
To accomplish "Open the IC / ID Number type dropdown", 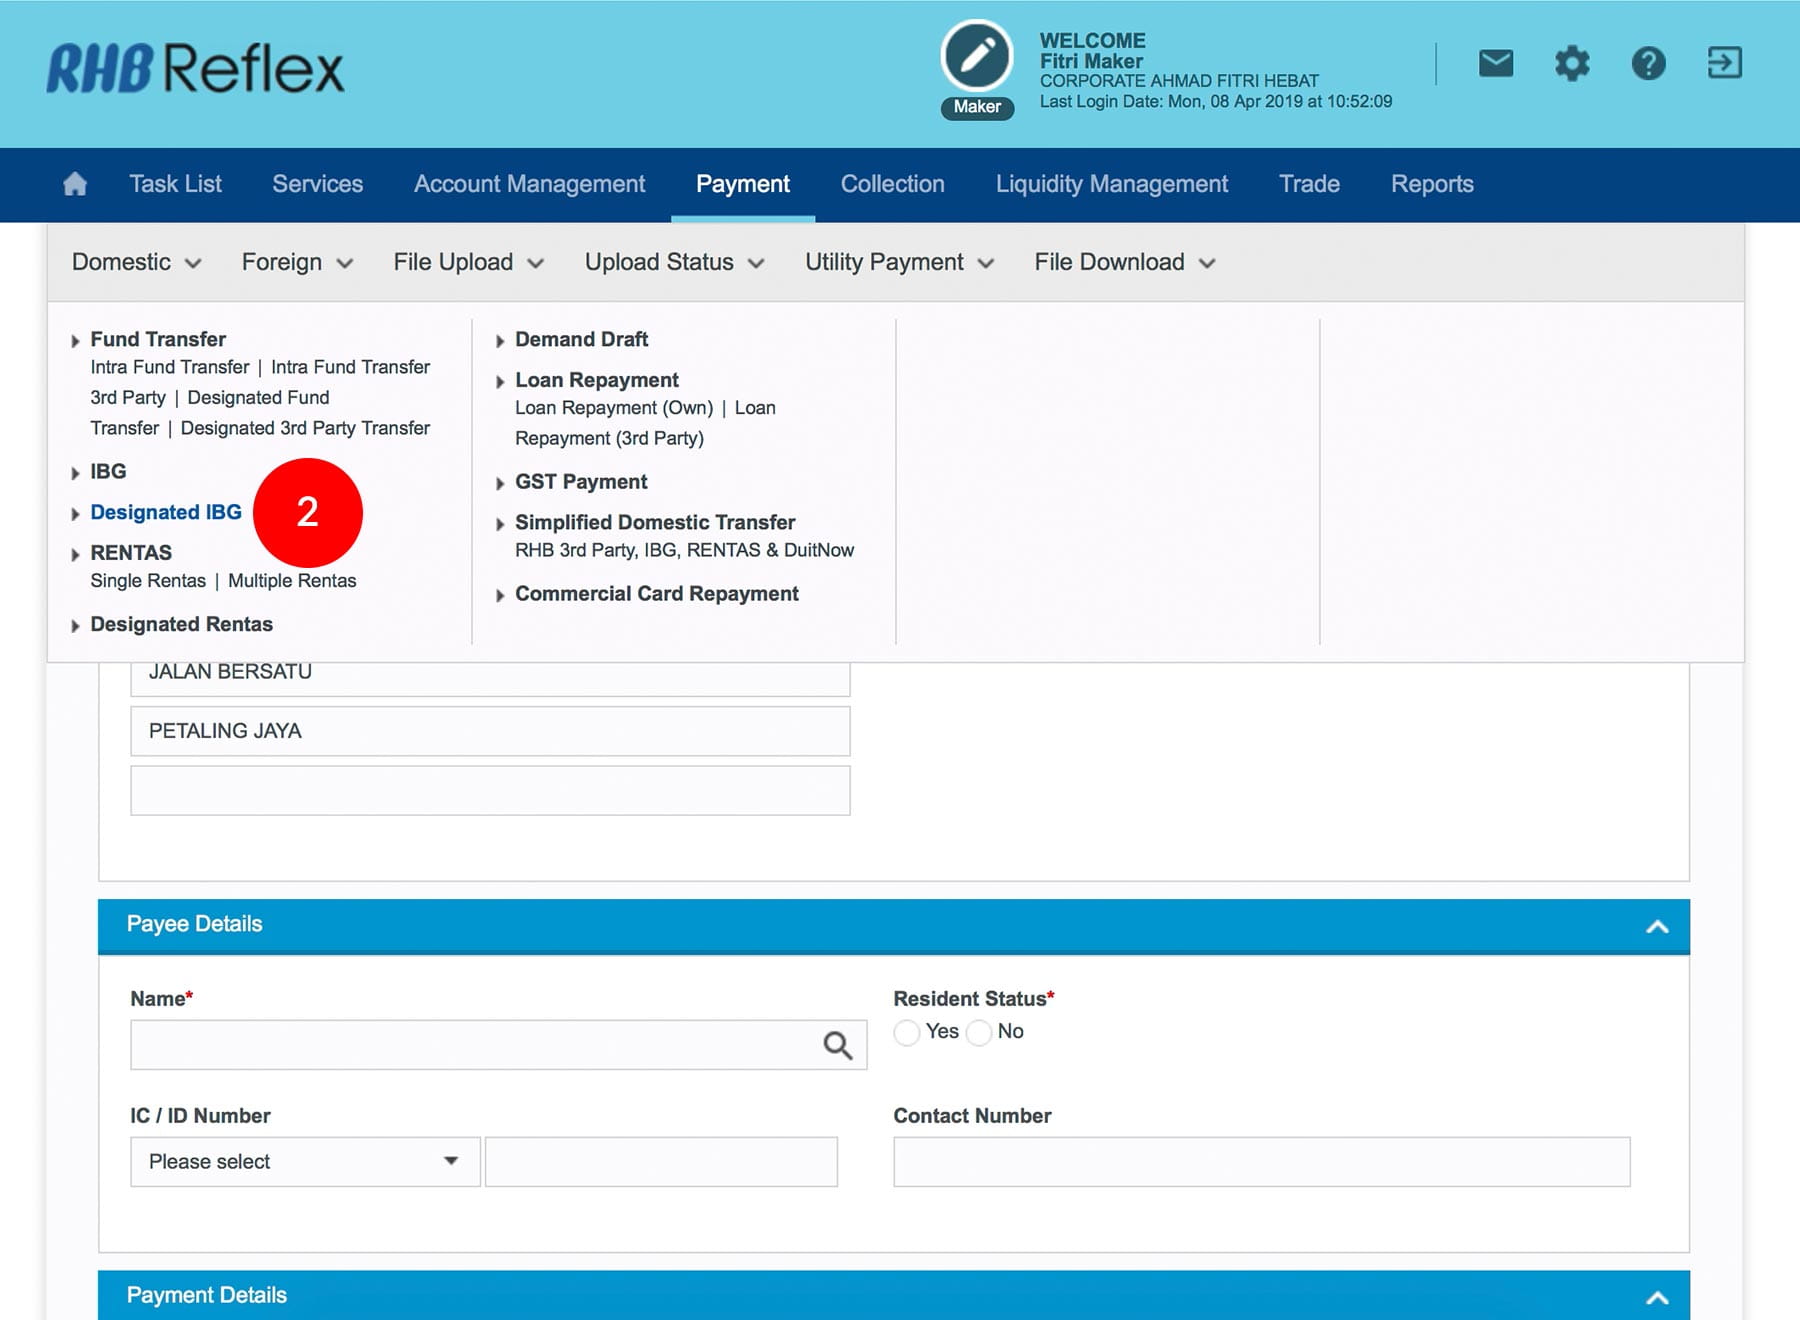I will [305, 1161].
